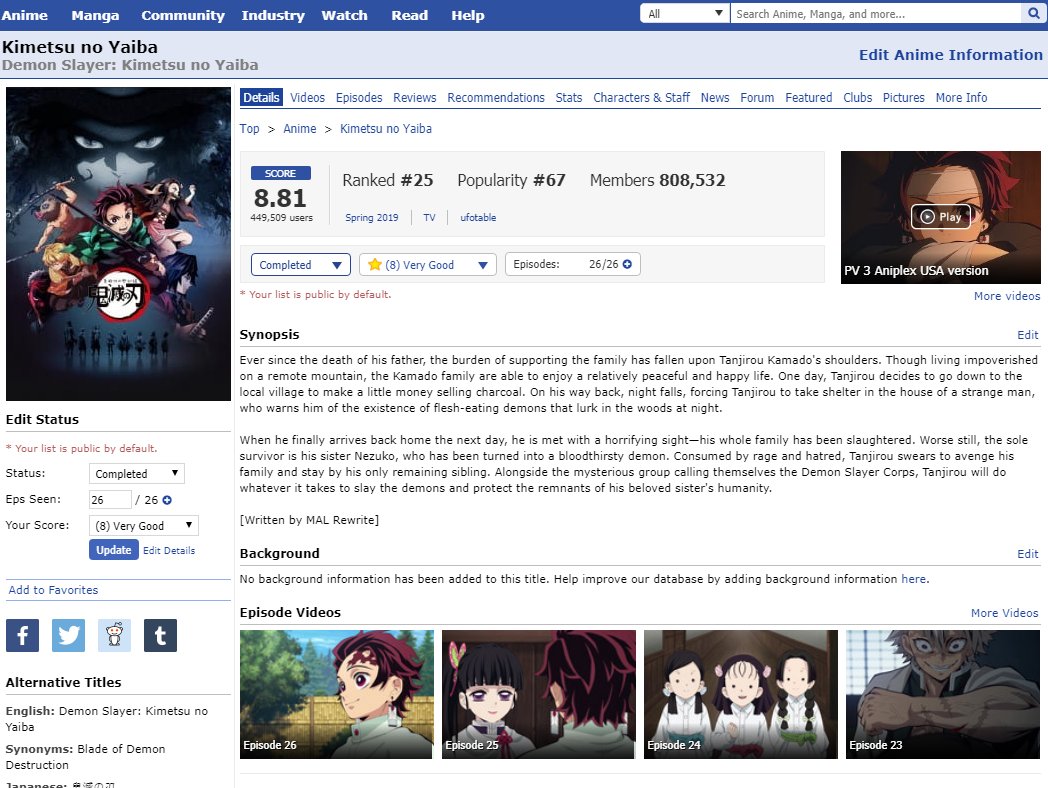The width and height of the screenshot is (1048, 788).
Task: Switch to the Videos tab
Action: tap(307, 98)
